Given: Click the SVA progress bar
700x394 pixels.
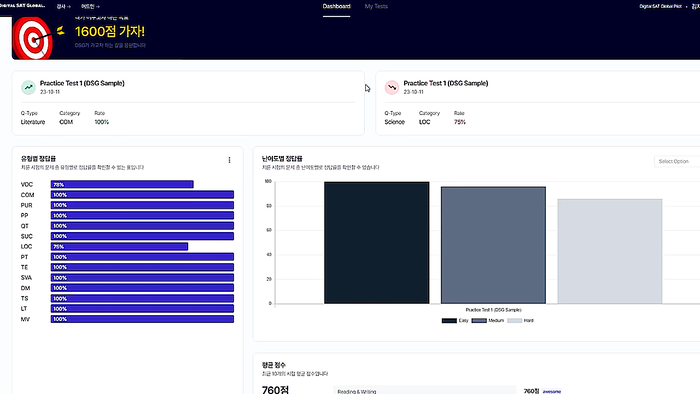Looking at the screenshot, I should [142, 278].
